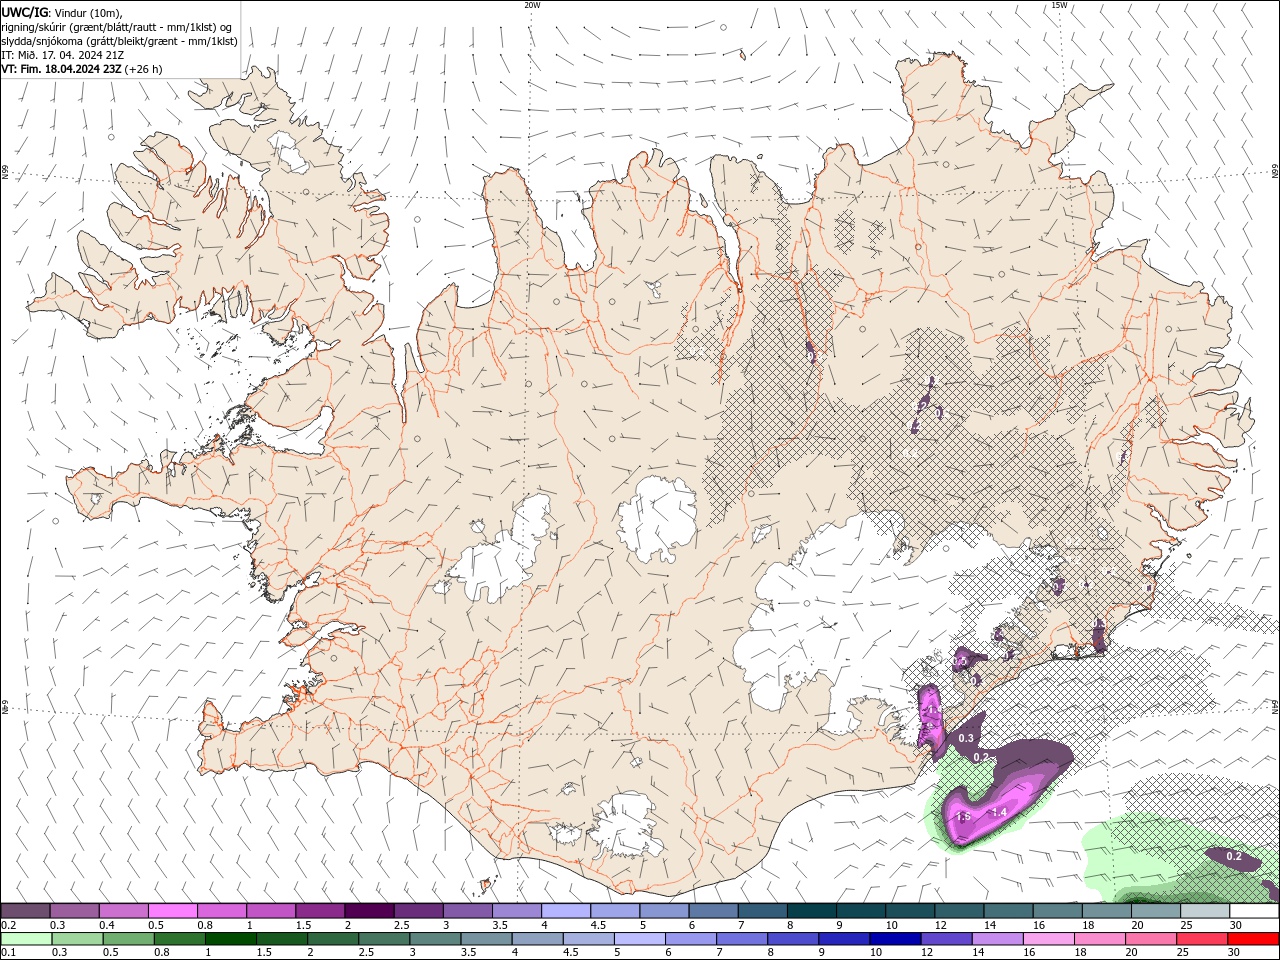Image resolution: width=1280 pixels, height=960 pixels.
Task: Select the 2.5 green swatch in lower legend
Action: coord(384,939)
